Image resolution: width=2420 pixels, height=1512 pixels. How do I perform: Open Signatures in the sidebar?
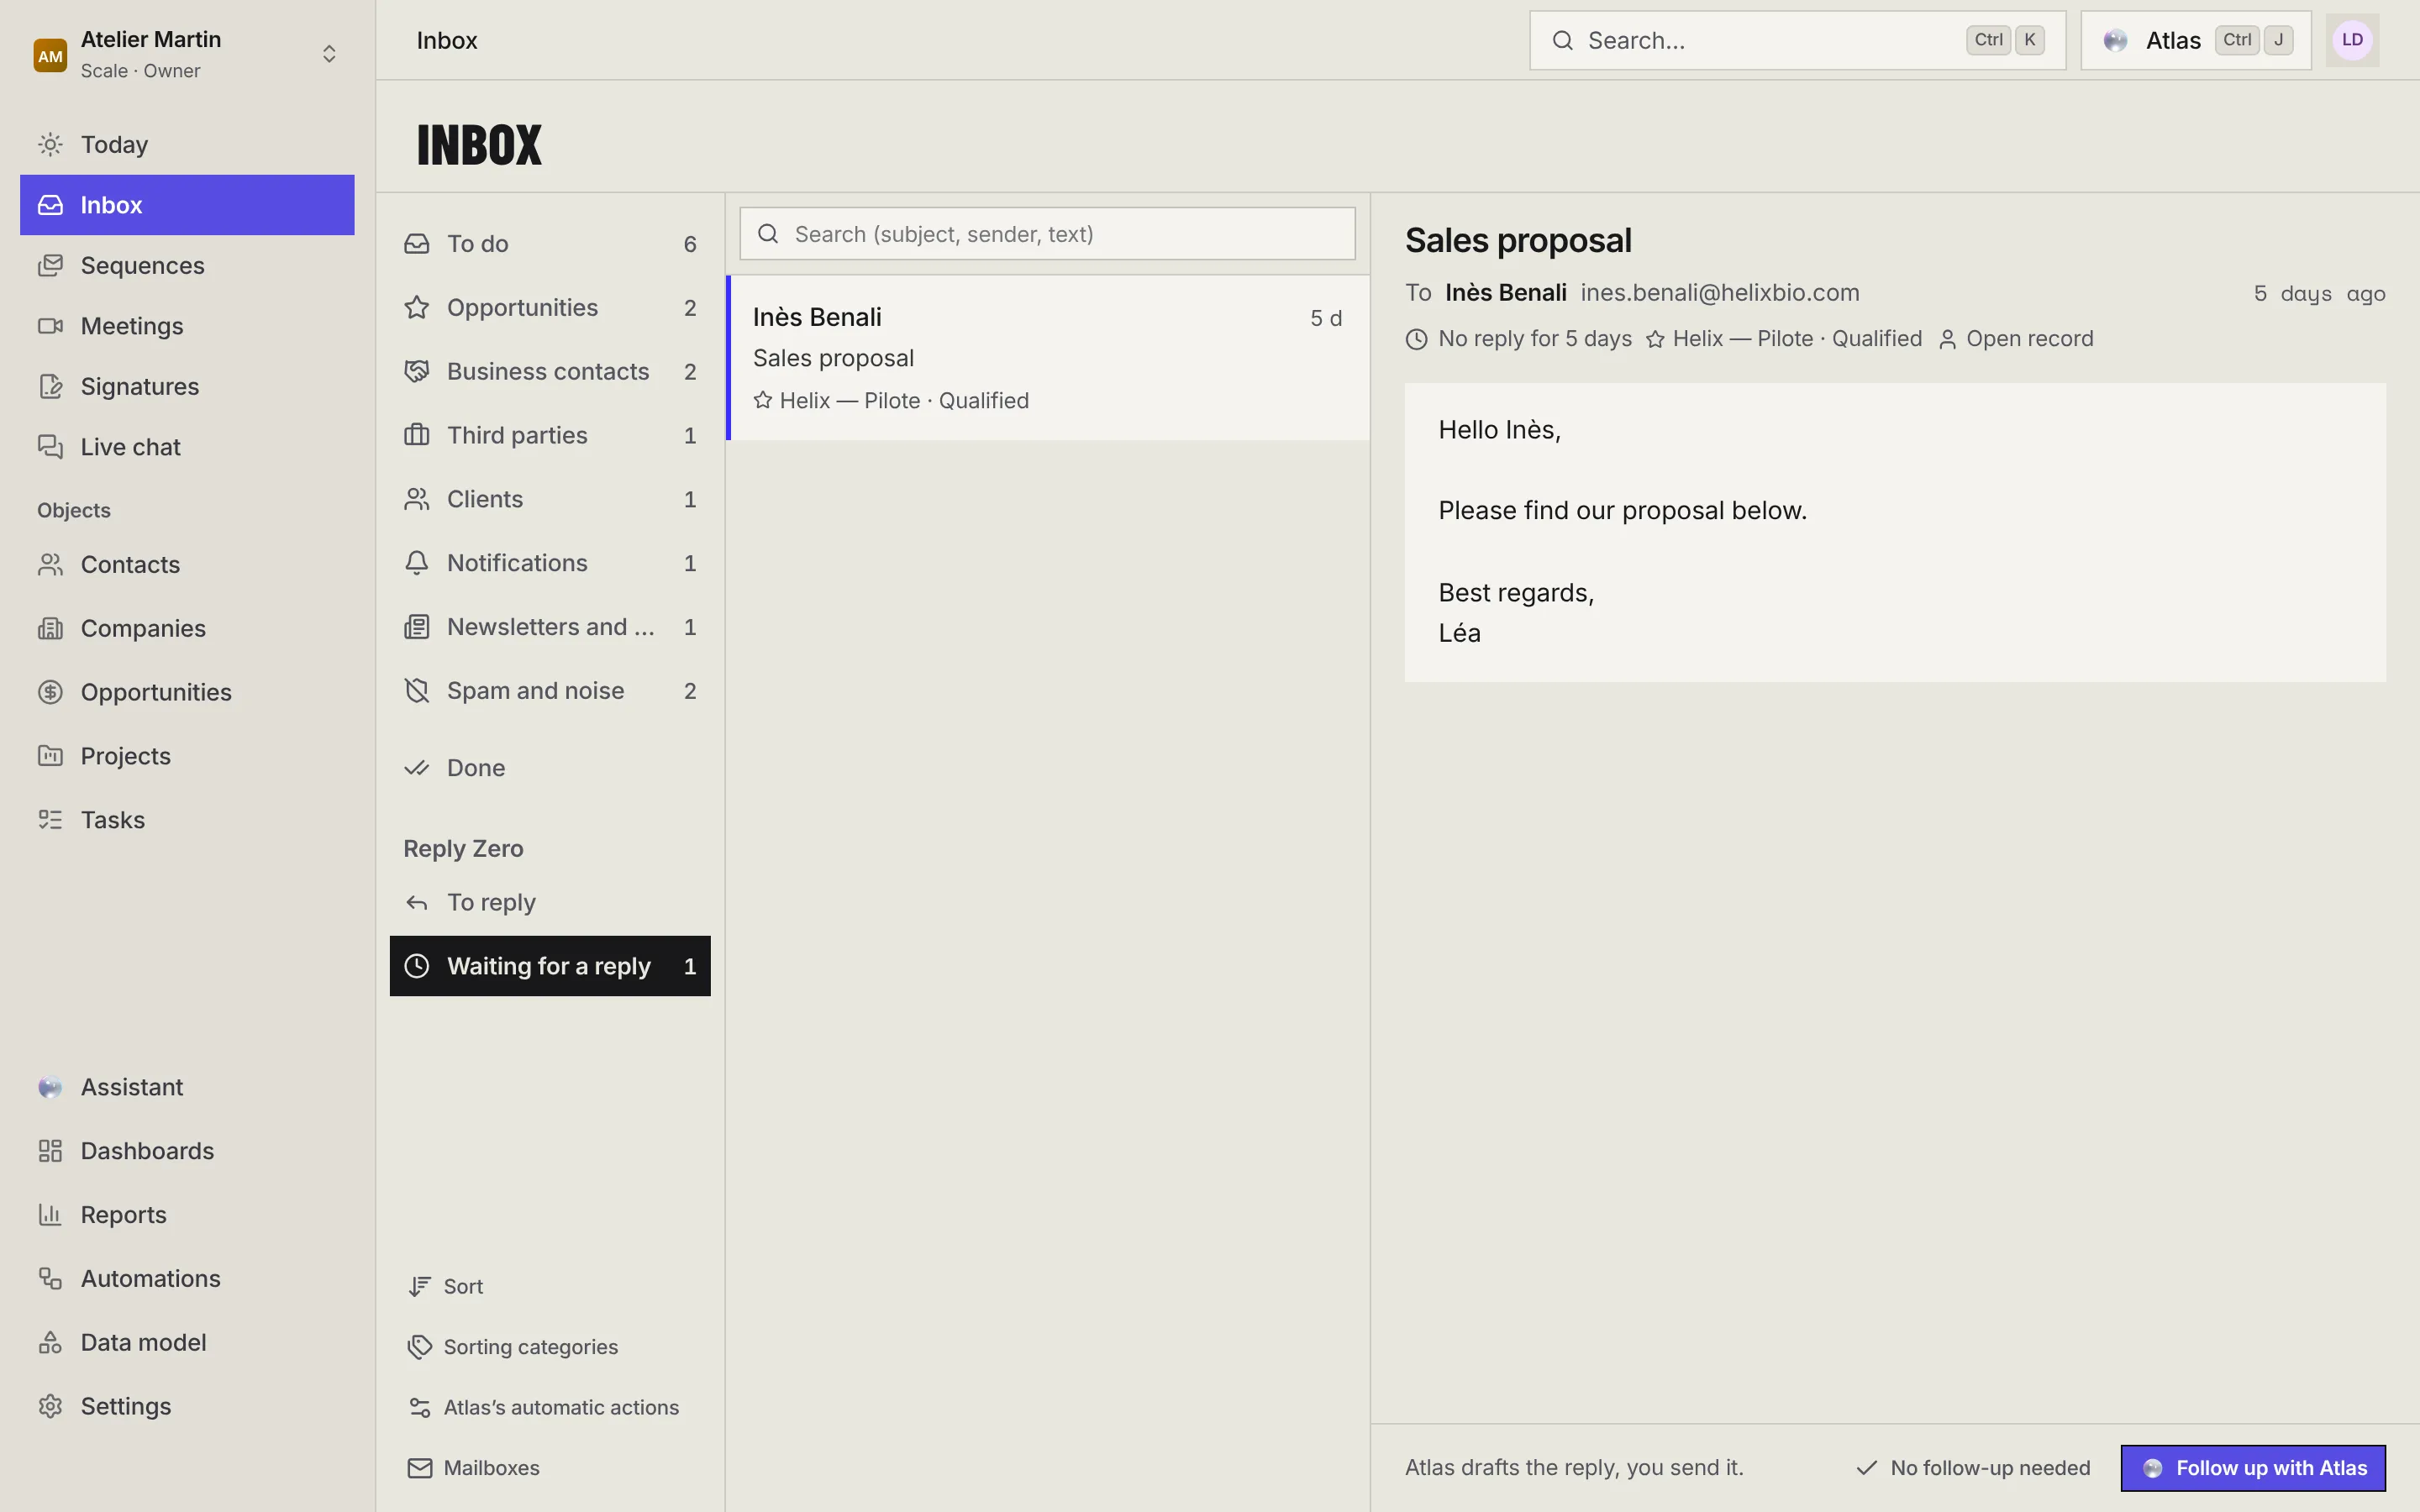coord(187,386)
